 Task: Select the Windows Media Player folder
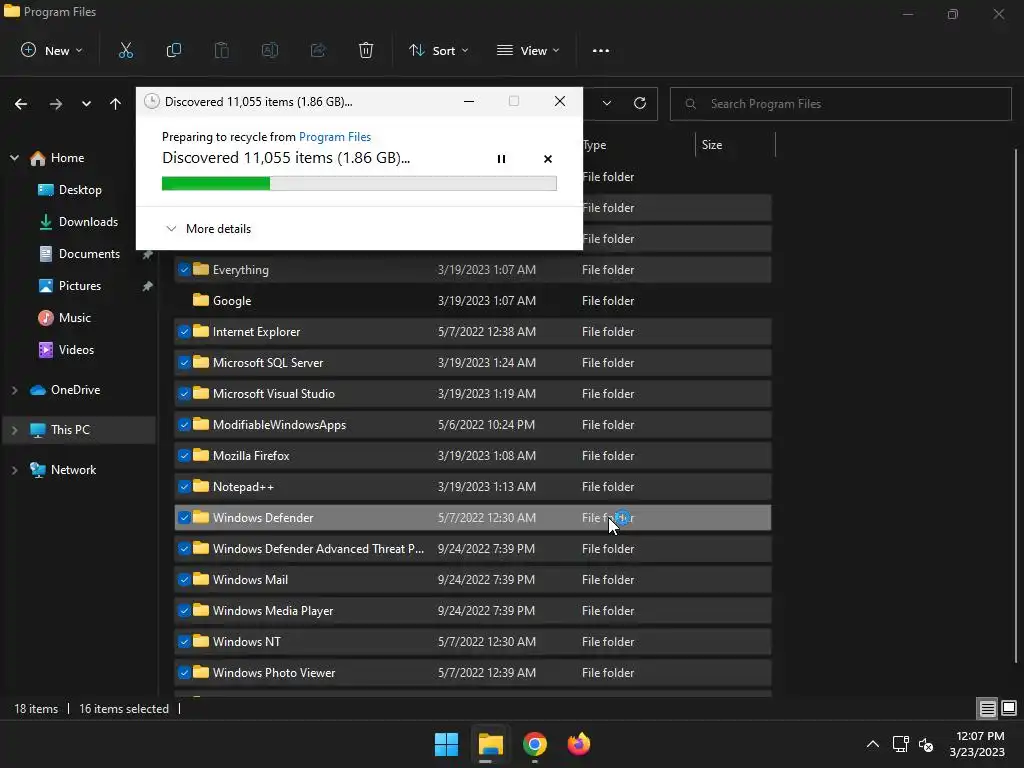coord(472,611)
